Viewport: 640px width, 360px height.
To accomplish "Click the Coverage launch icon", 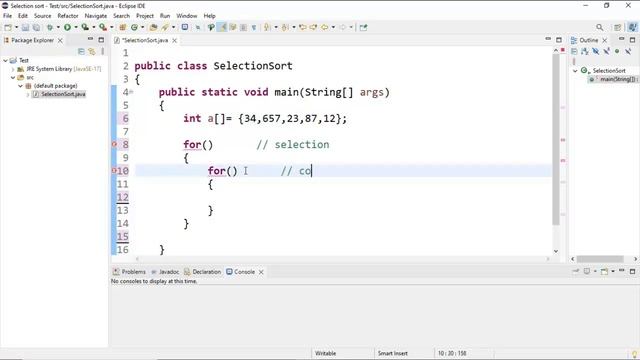I will (x=85, y=27).
